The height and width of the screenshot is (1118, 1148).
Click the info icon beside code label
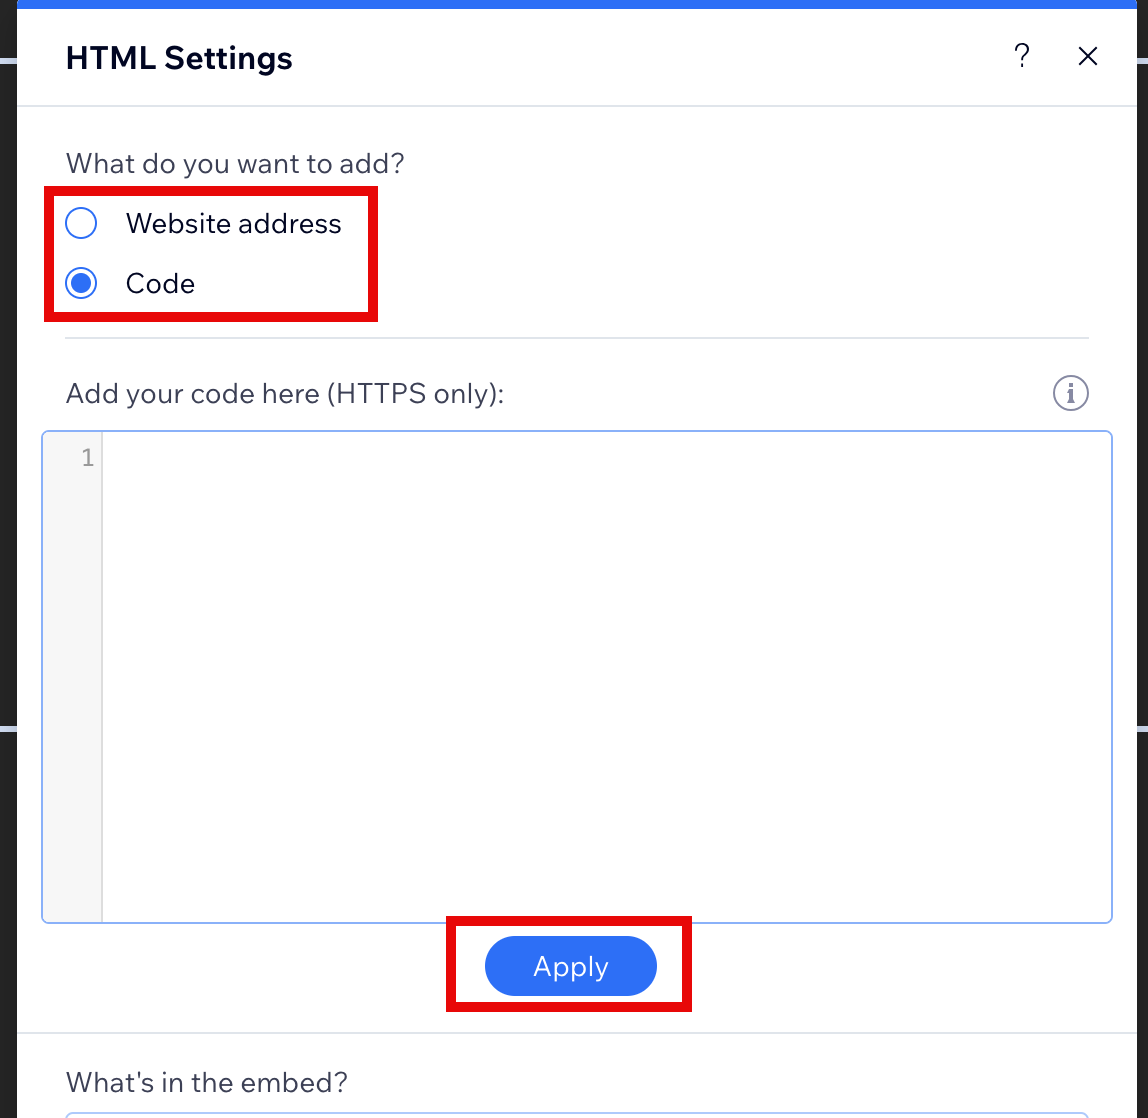click(1070, 393)
